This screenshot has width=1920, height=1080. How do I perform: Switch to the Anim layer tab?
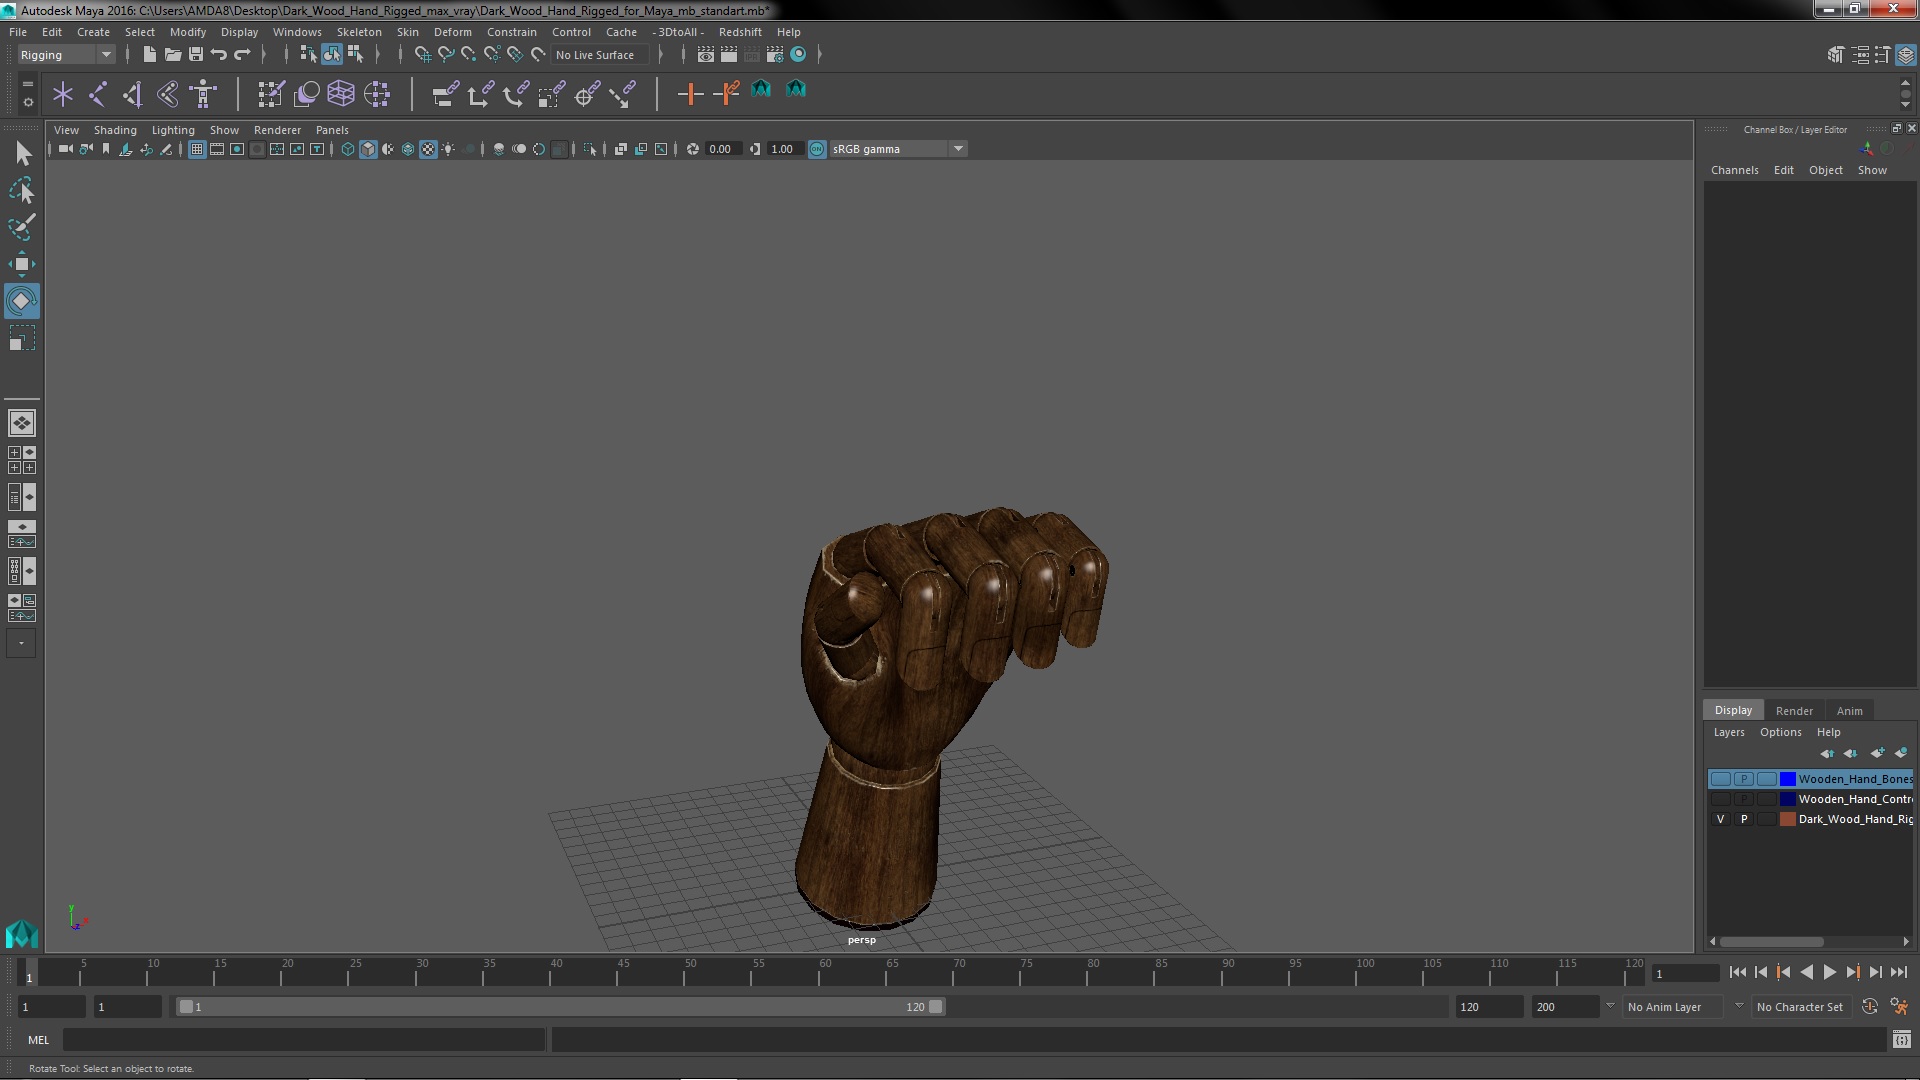1849,711
